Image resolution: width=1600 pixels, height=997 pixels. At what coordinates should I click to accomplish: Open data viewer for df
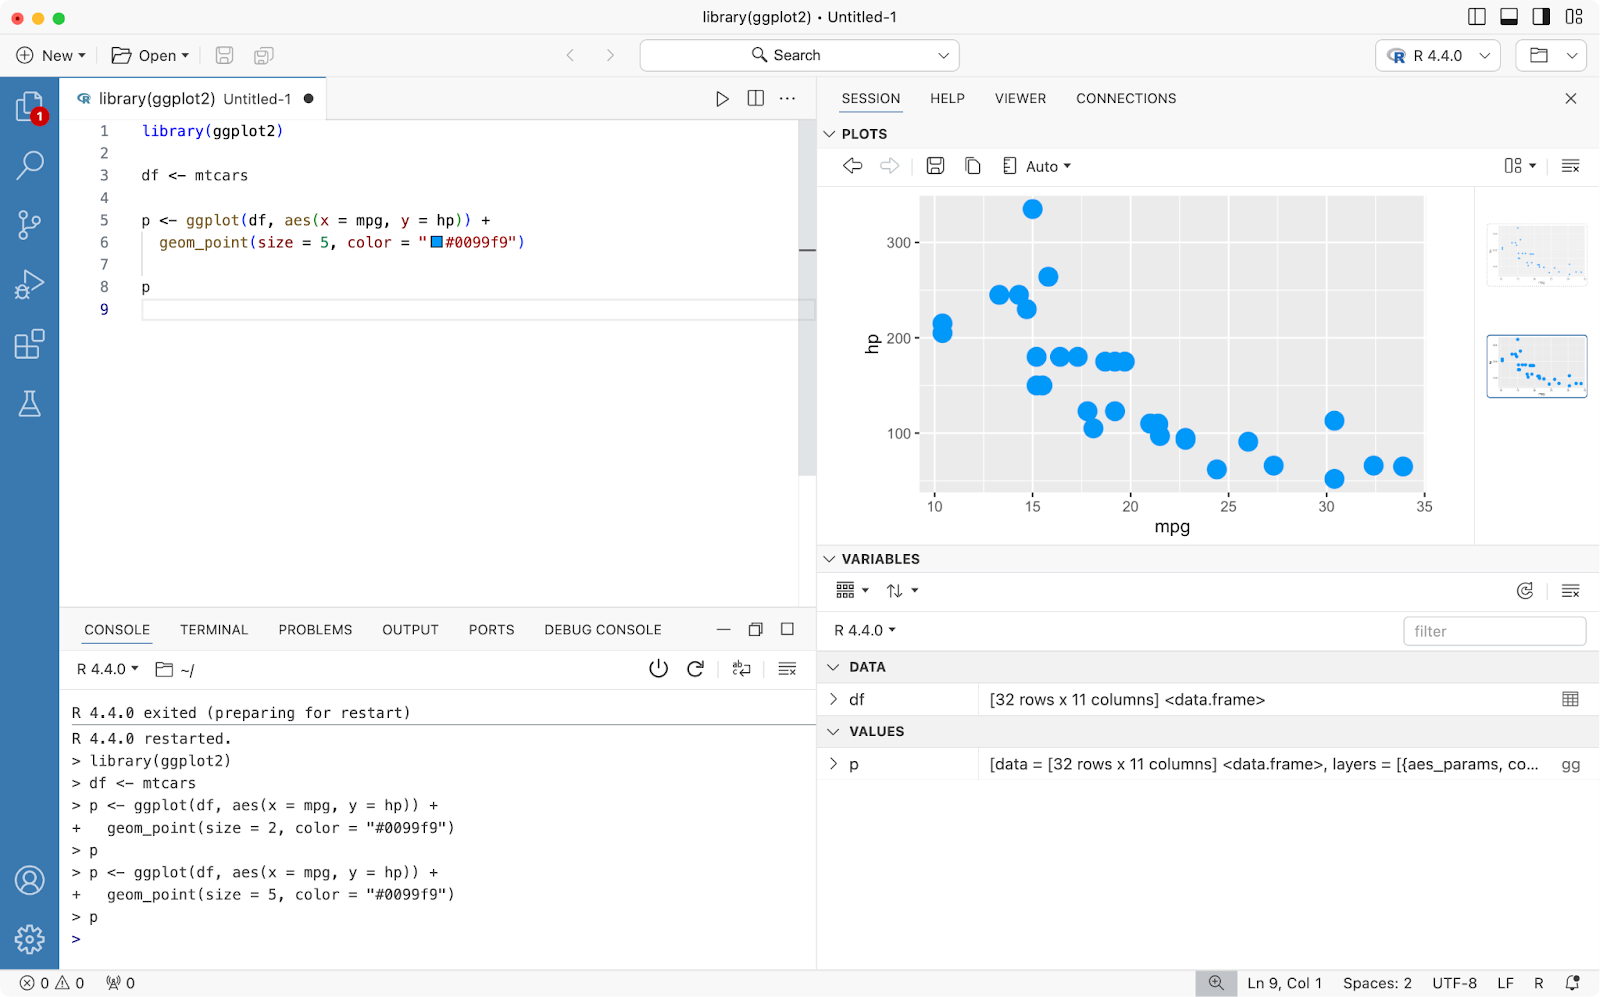1570,699
